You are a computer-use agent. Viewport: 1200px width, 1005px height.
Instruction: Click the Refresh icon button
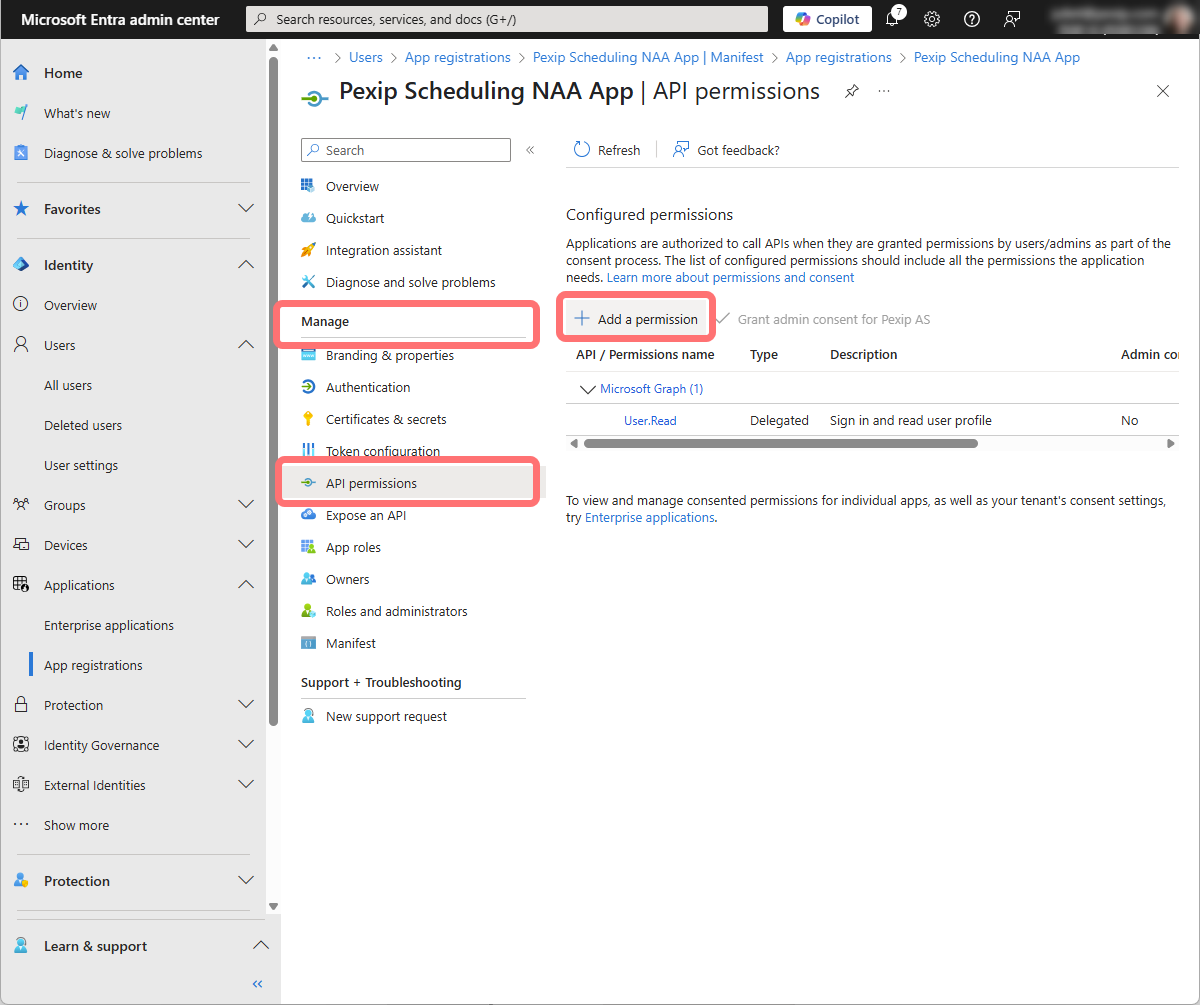[x=582, y=150]
